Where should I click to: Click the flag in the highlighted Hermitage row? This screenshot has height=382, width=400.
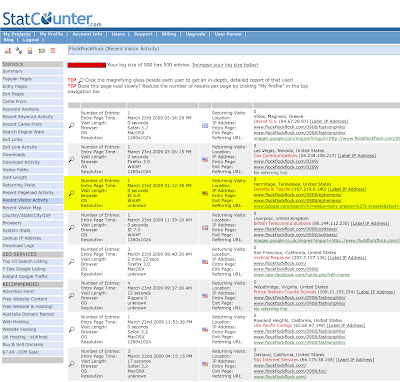pos(205,193)
